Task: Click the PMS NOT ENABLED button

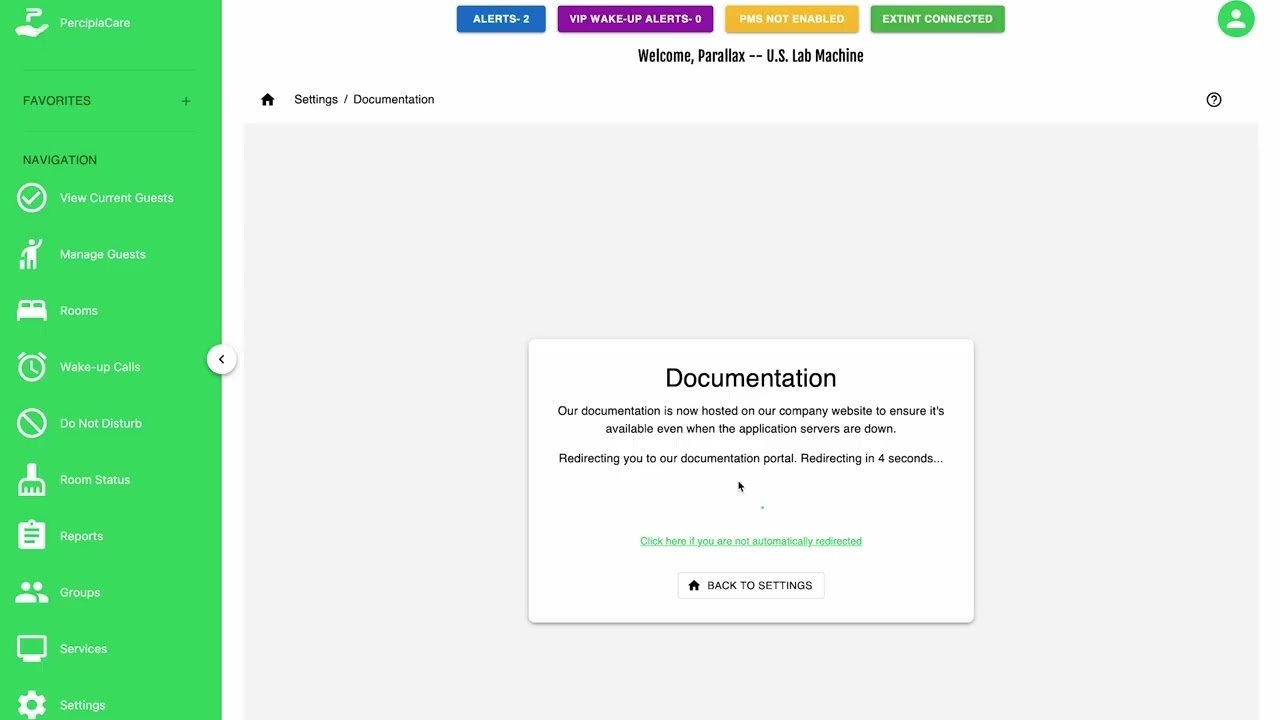Action: point(792,19)
